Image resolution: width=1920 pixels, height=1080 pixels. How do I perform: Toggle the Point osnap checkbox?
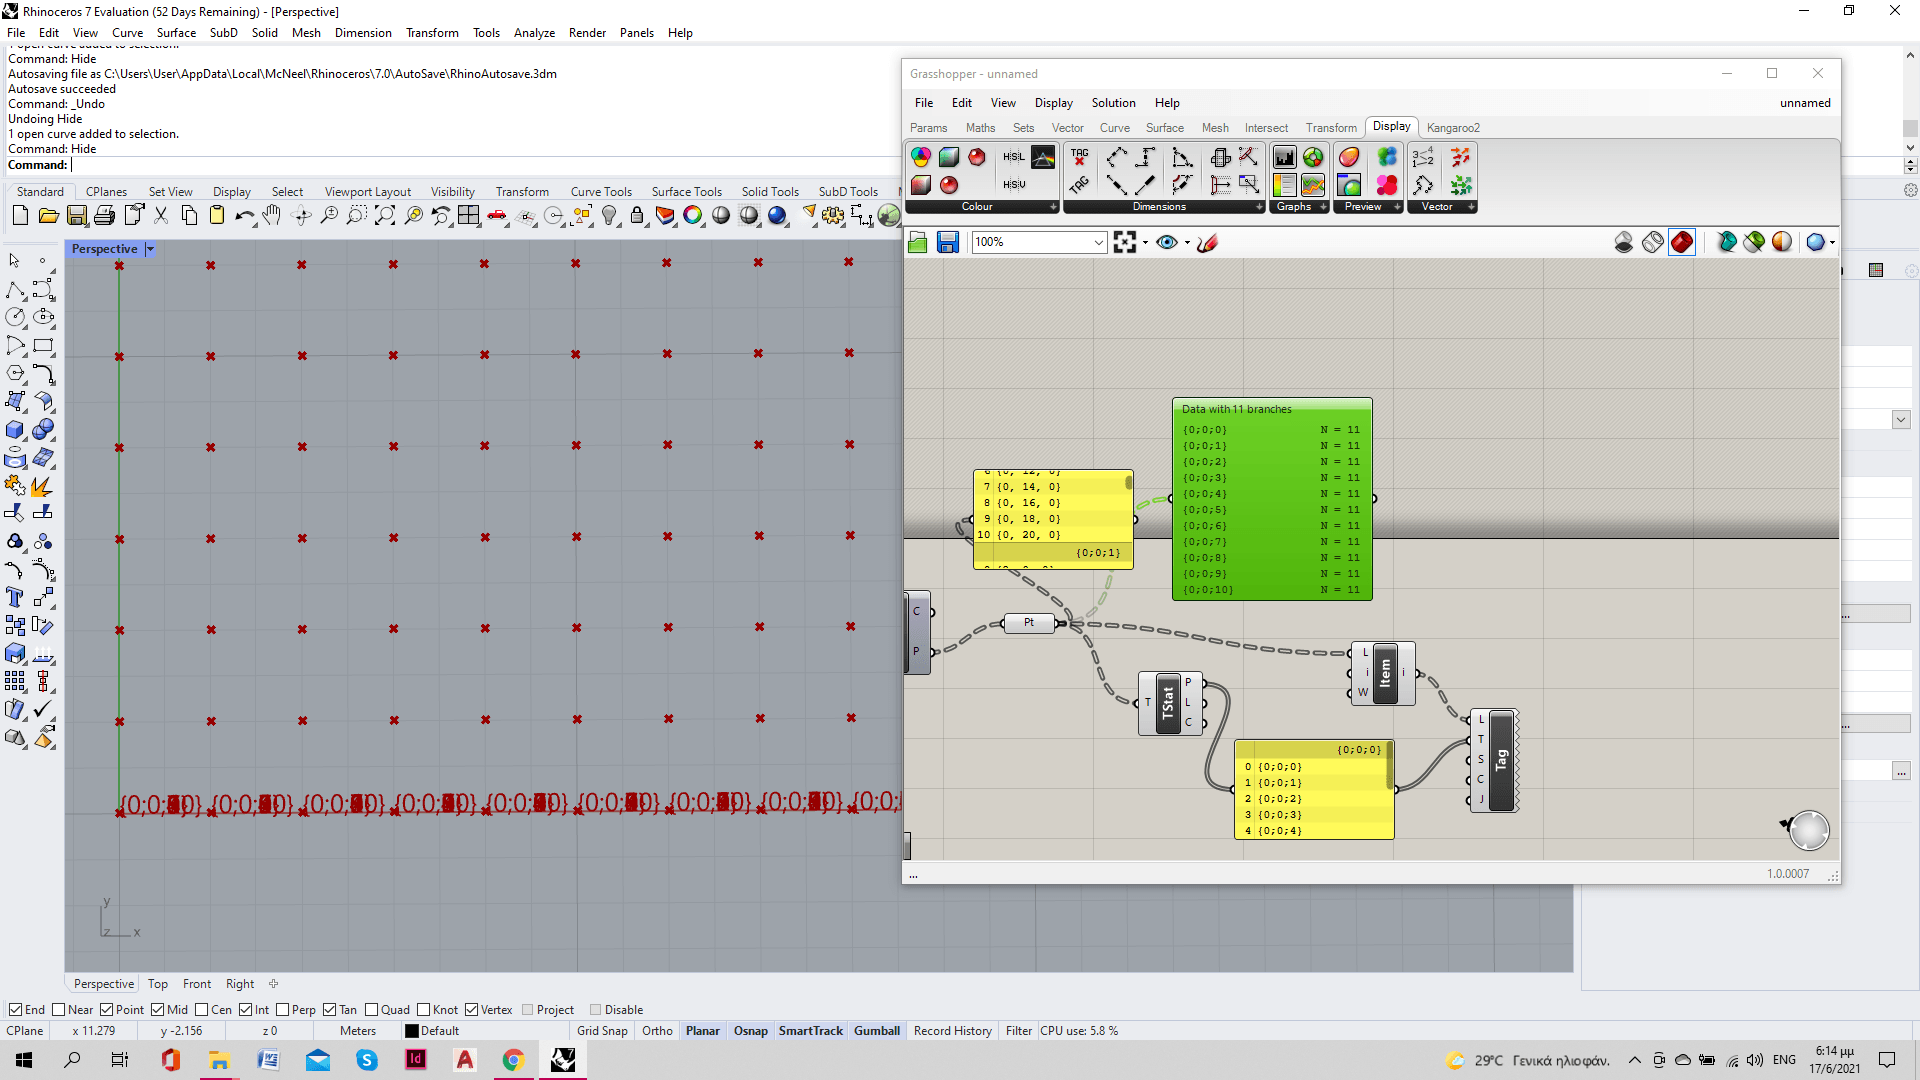106,1009
